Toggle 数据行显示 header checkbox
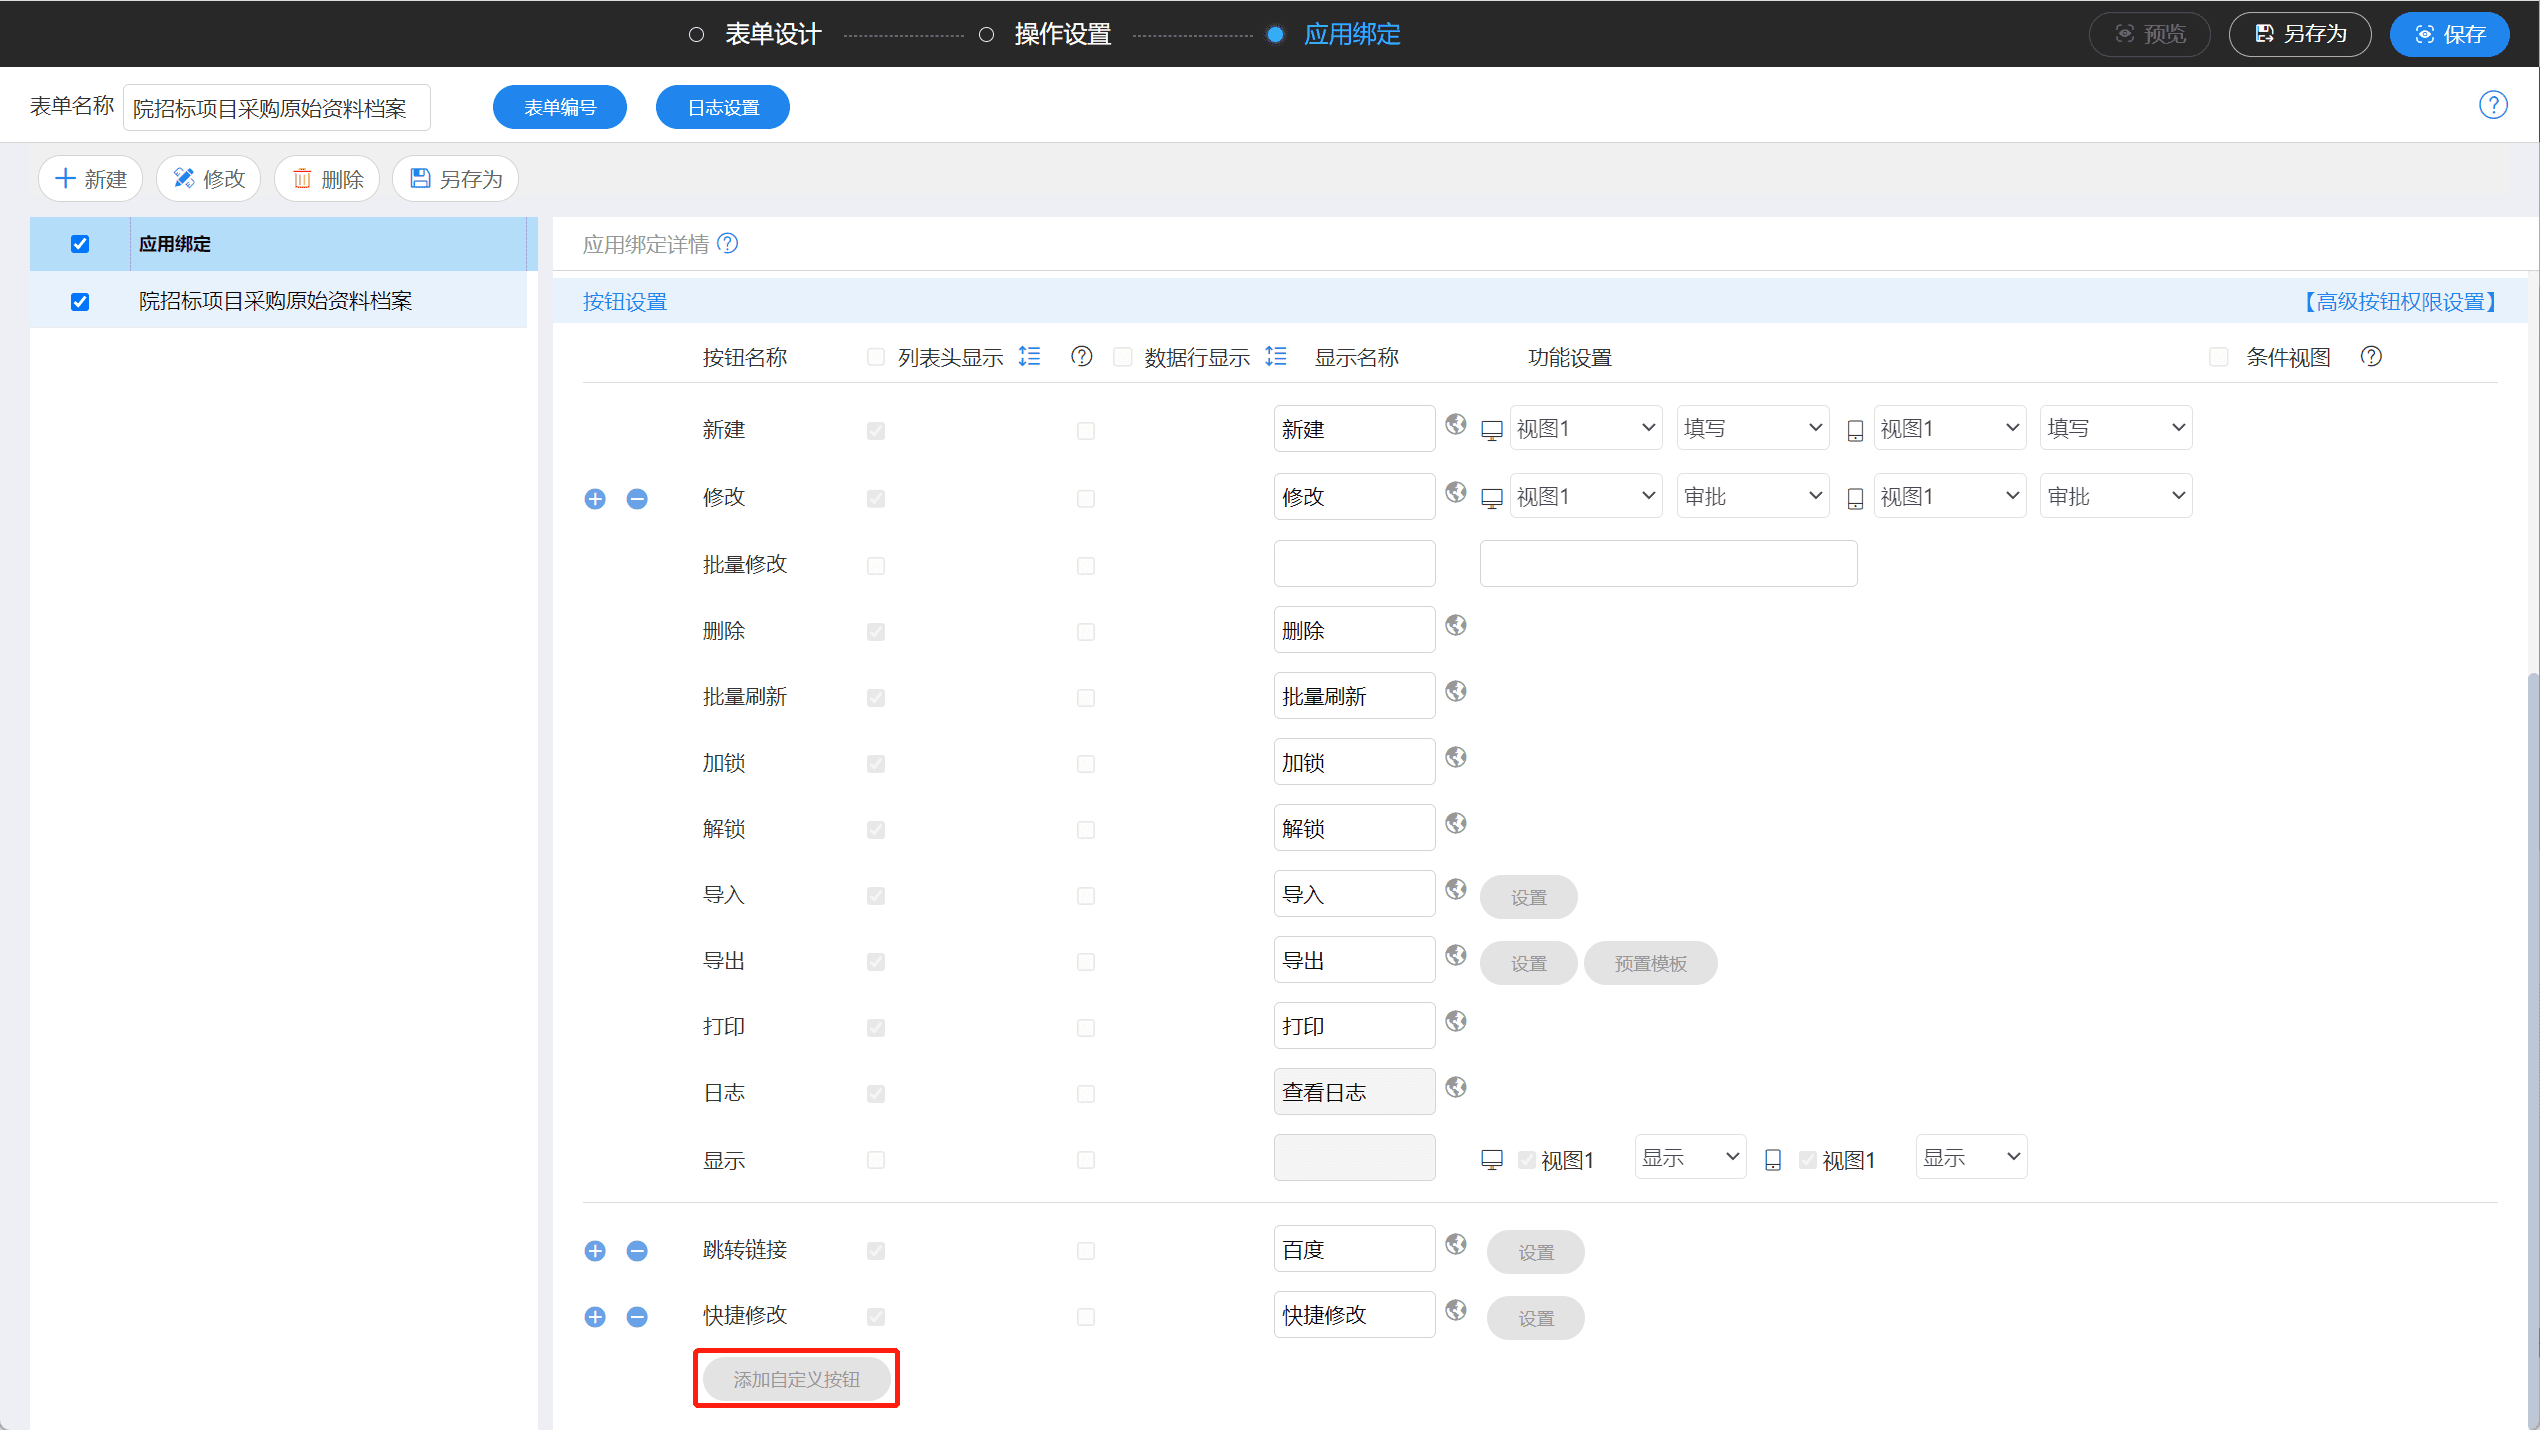This screenshot has height=1430, width=2540. point(1123,357)
